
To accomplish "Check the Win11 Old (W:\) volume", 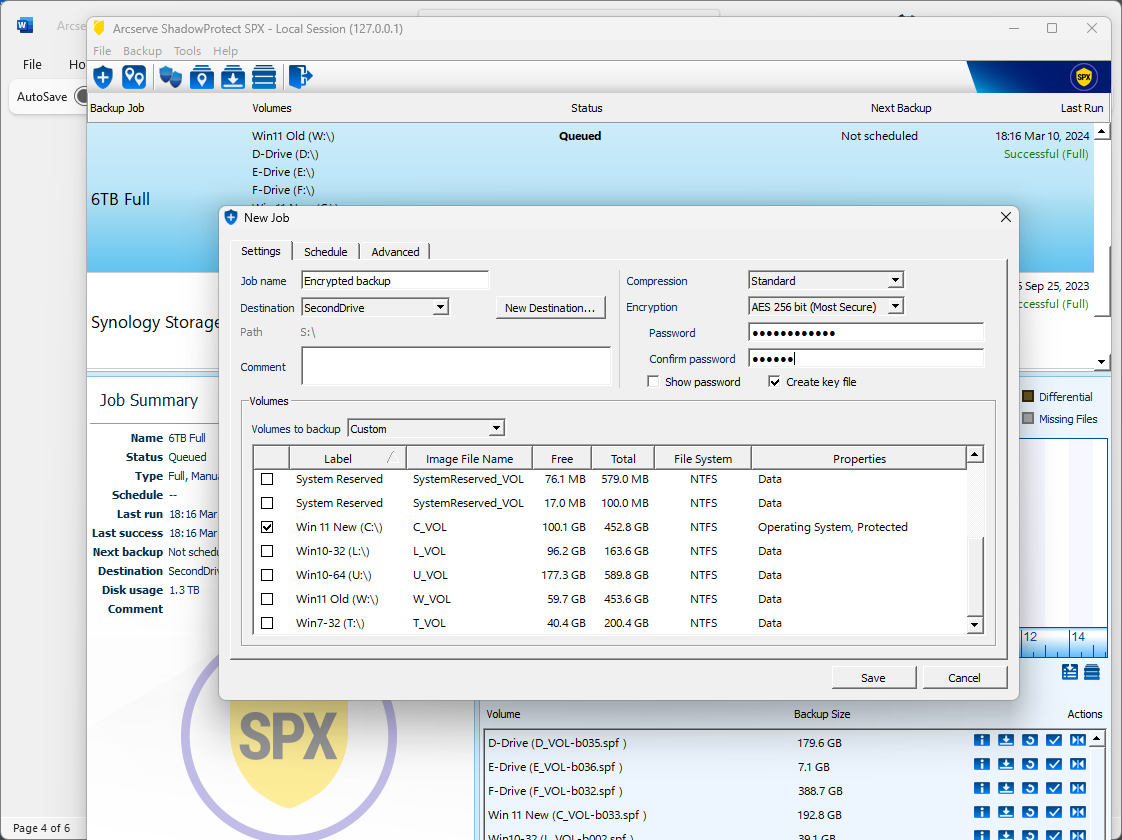I will click(267, 599).
